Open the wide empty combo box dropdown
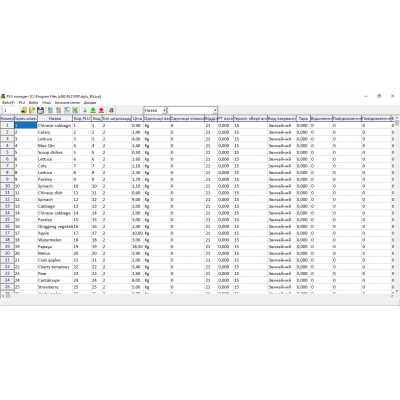 pyautogui.click(x=215, y=110)
